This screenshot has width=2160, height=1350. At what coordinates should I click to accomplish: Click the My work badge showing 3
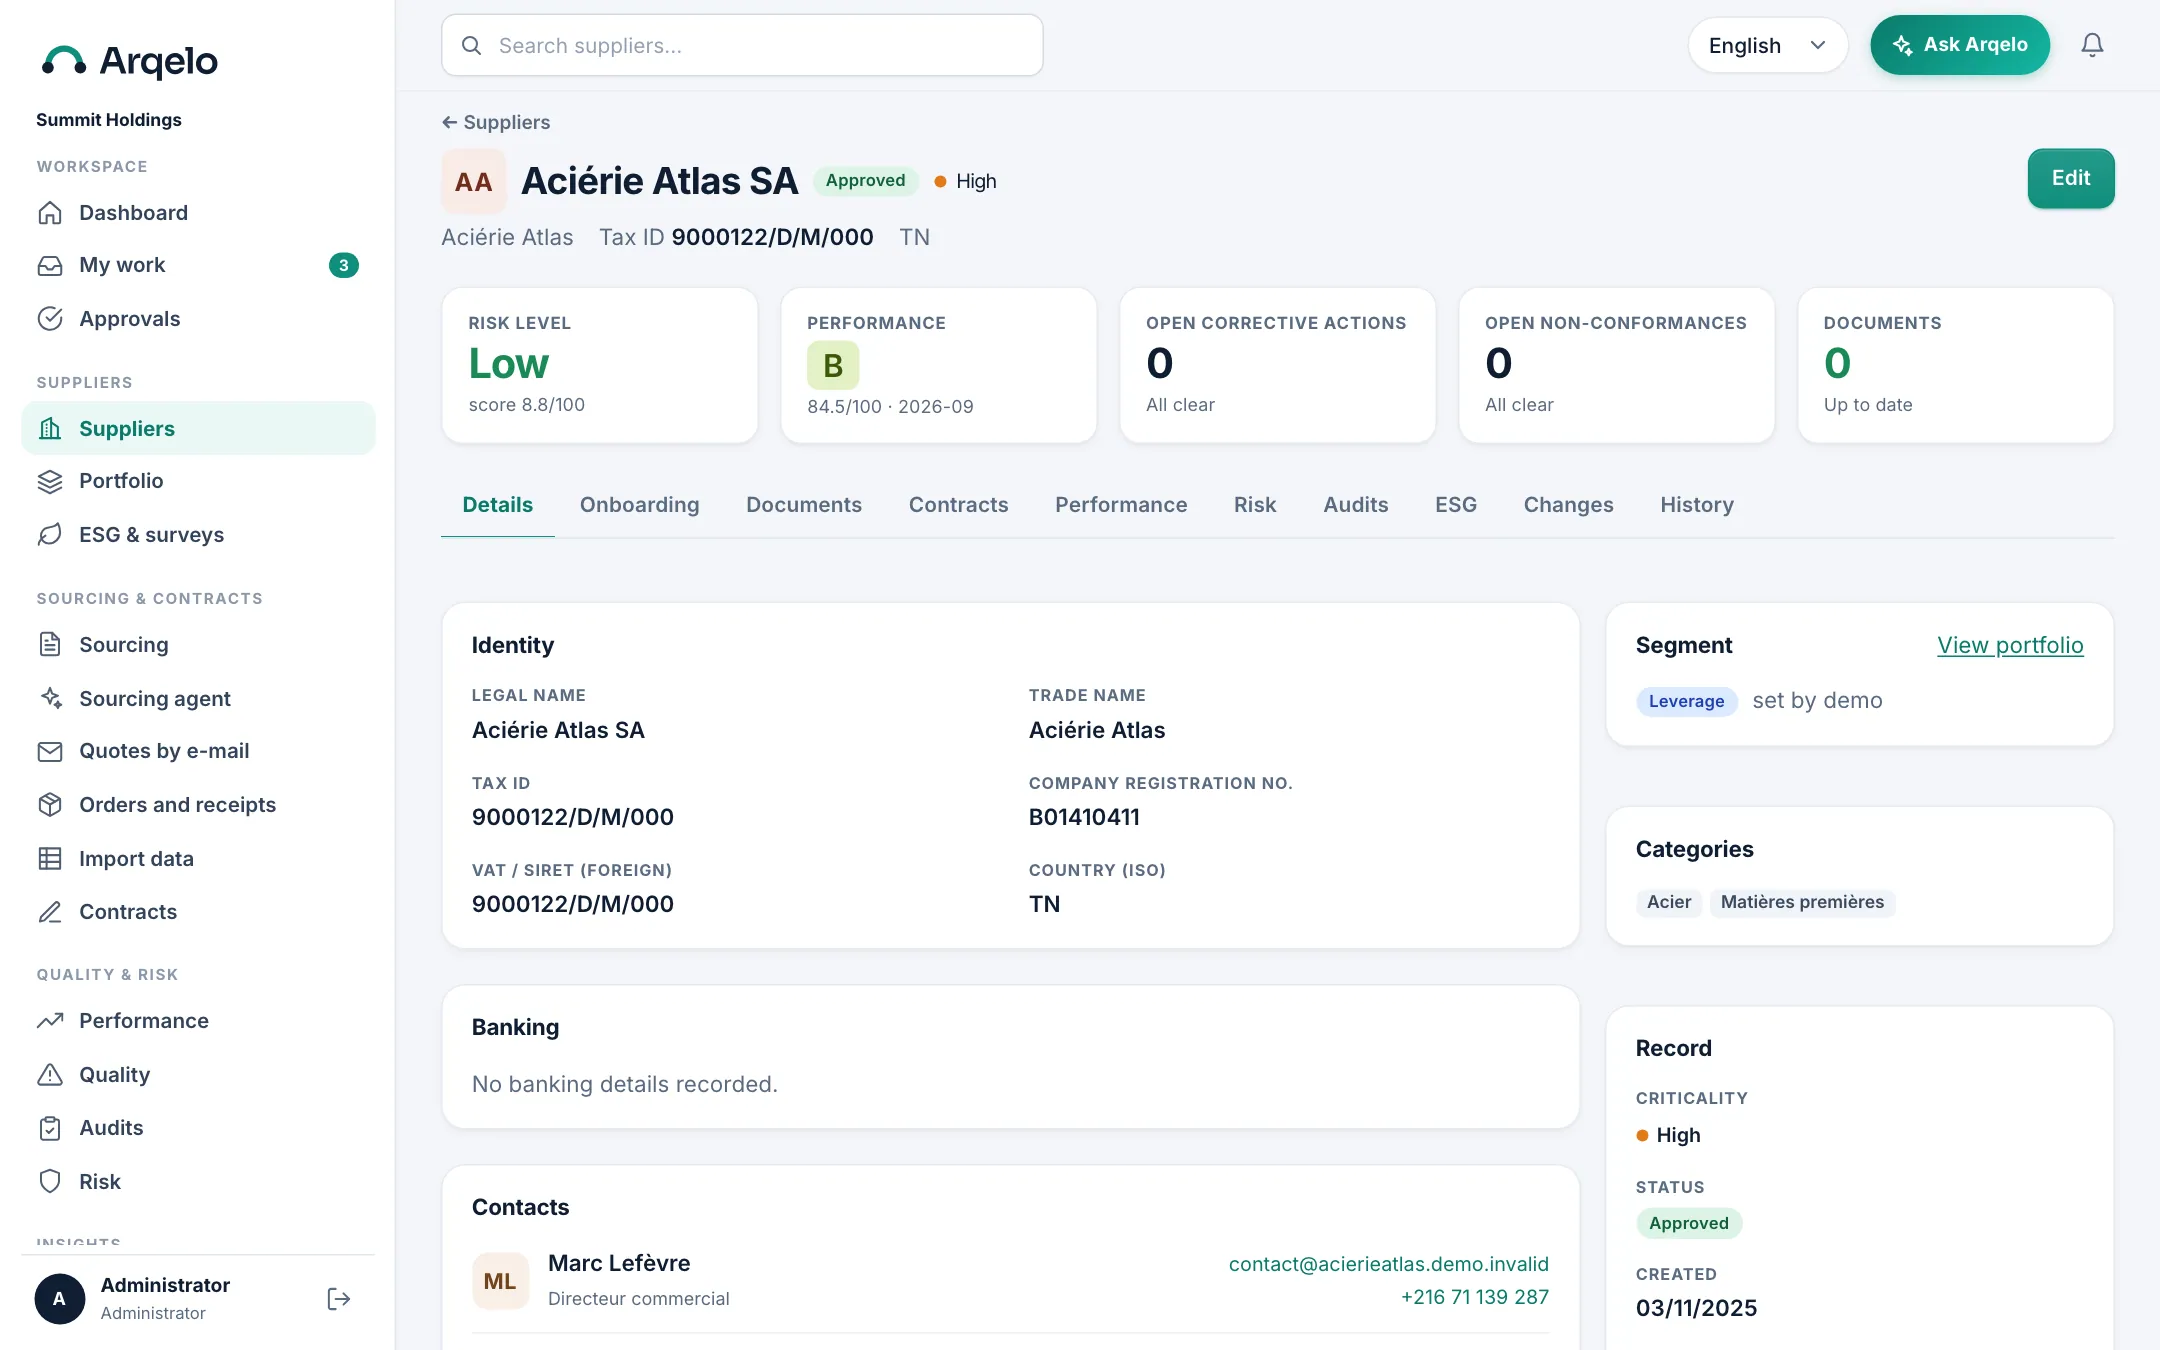point(344,265)
